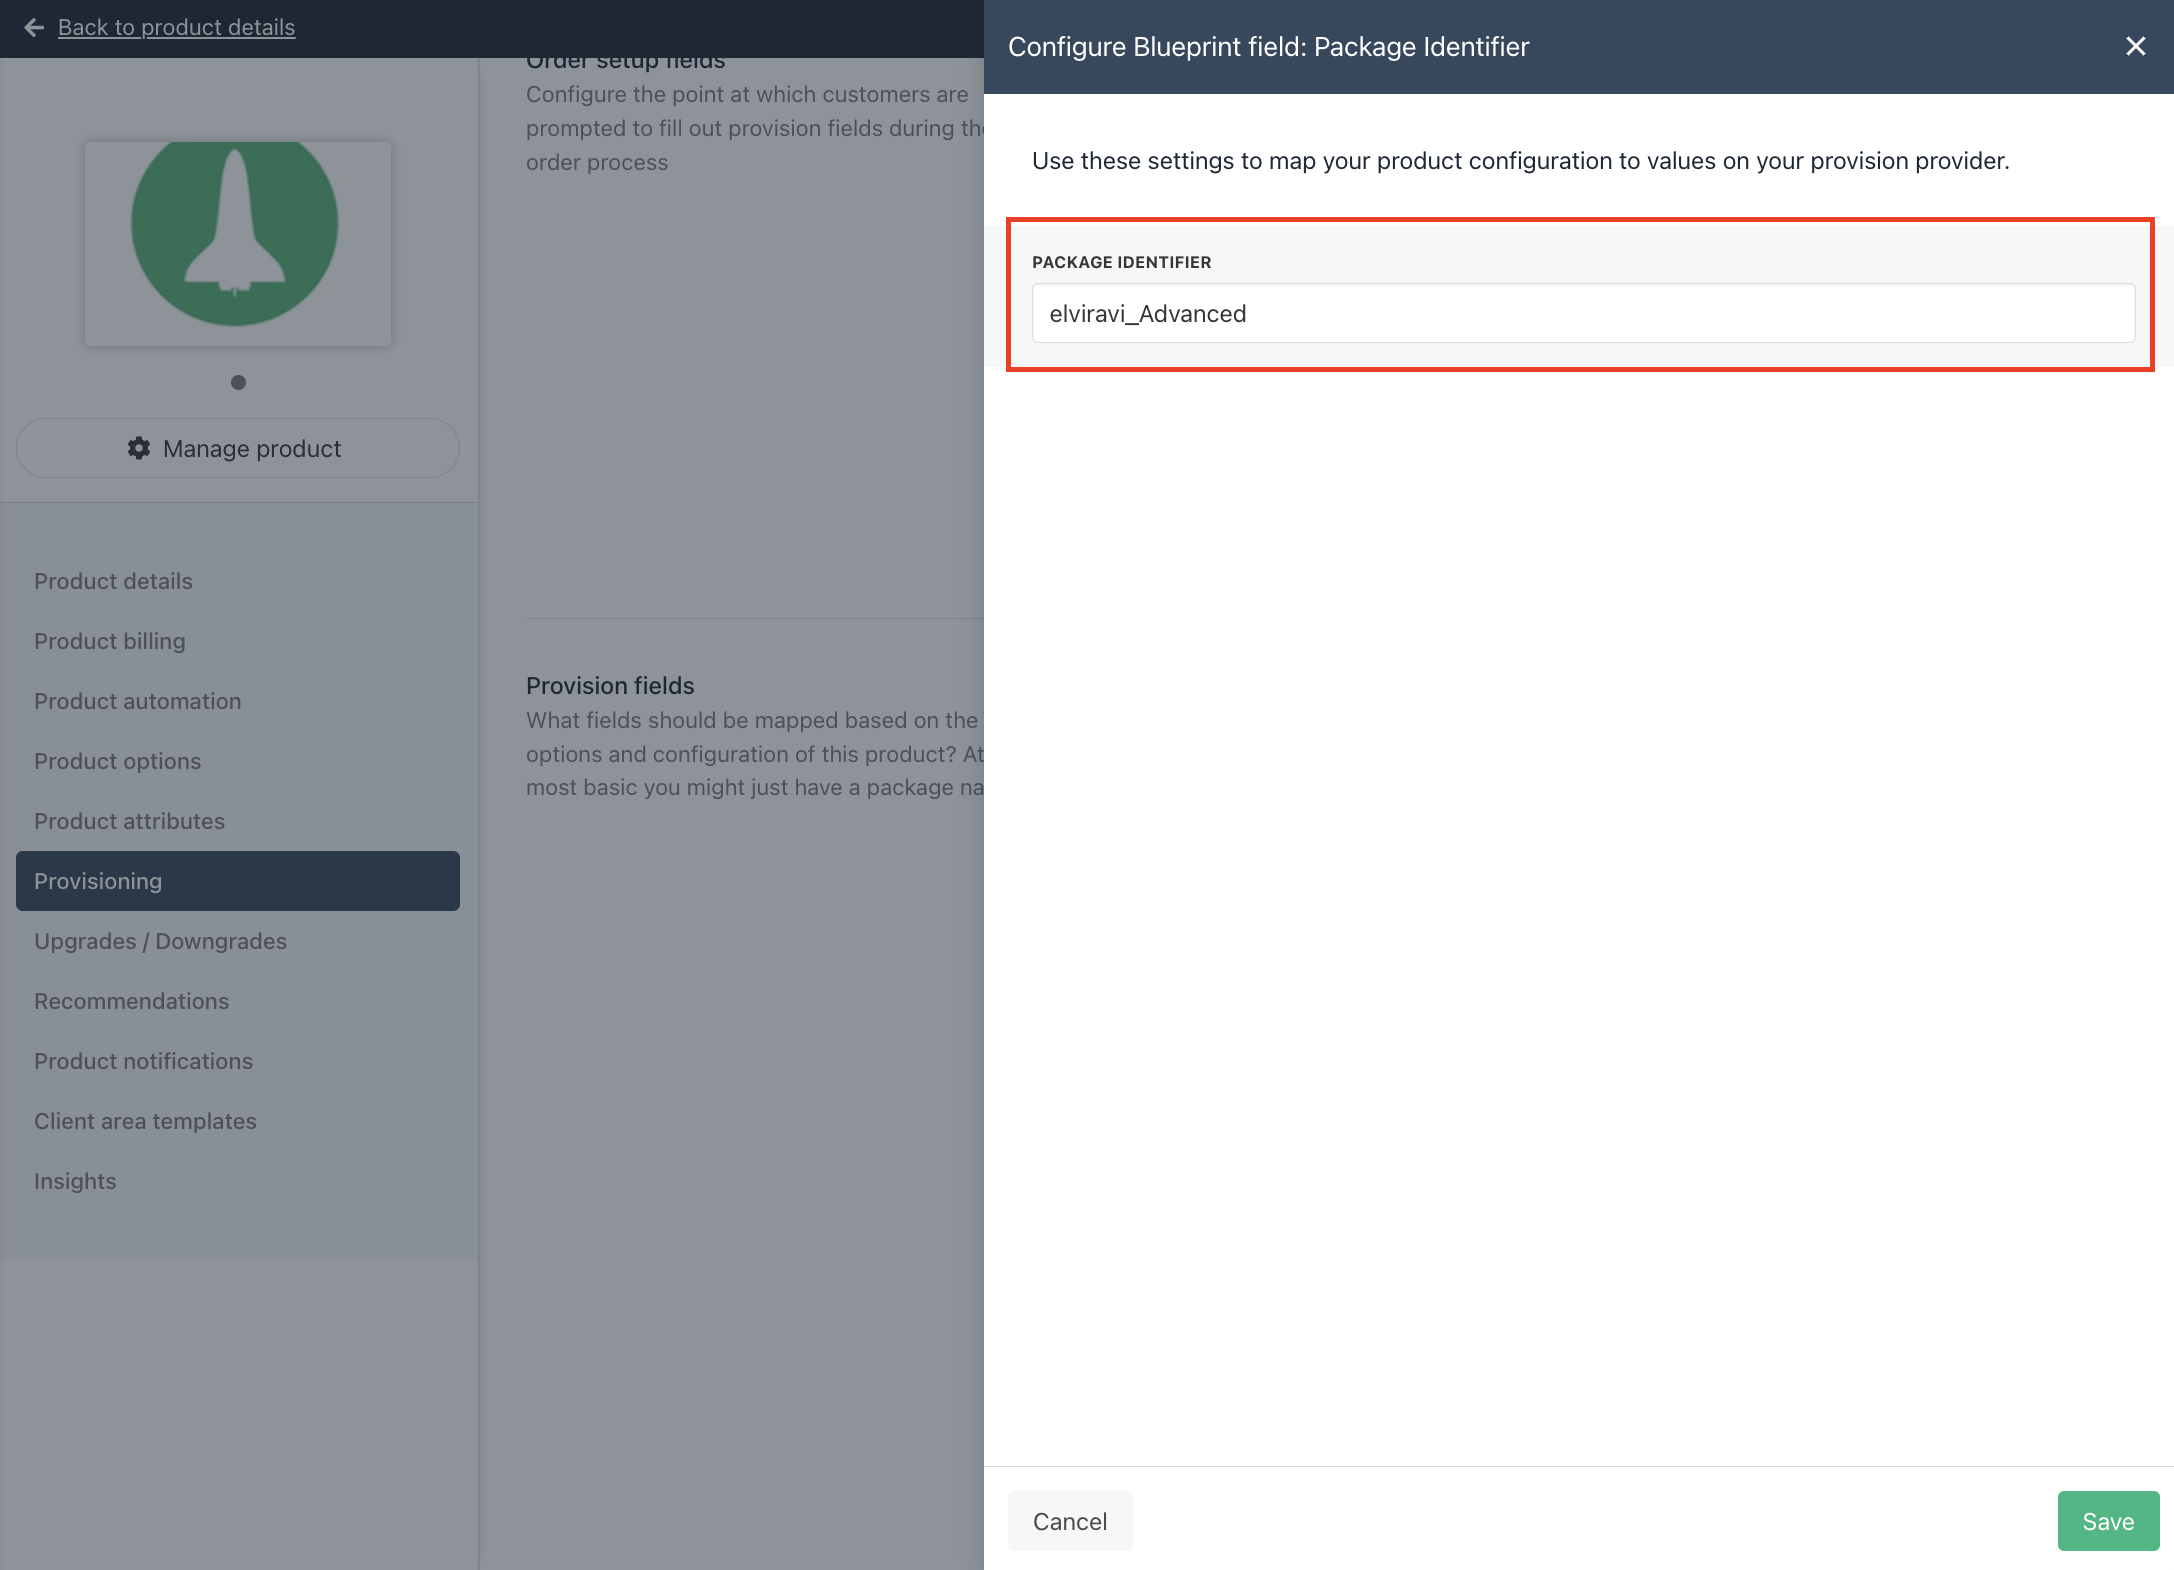Open Product automation menu item
Screen dimensions: 2174x1570
[x=138, y=701]
